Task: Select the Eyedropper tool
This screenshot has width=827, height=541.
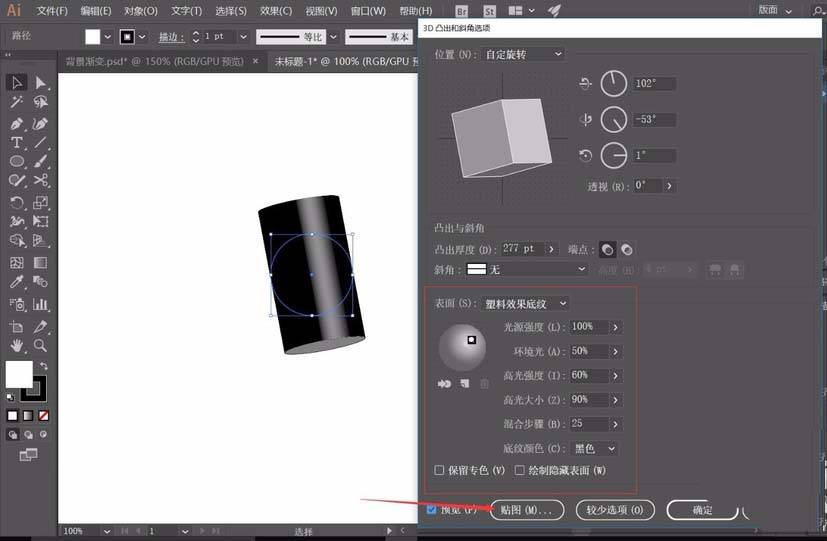Action: pos(17,284)
